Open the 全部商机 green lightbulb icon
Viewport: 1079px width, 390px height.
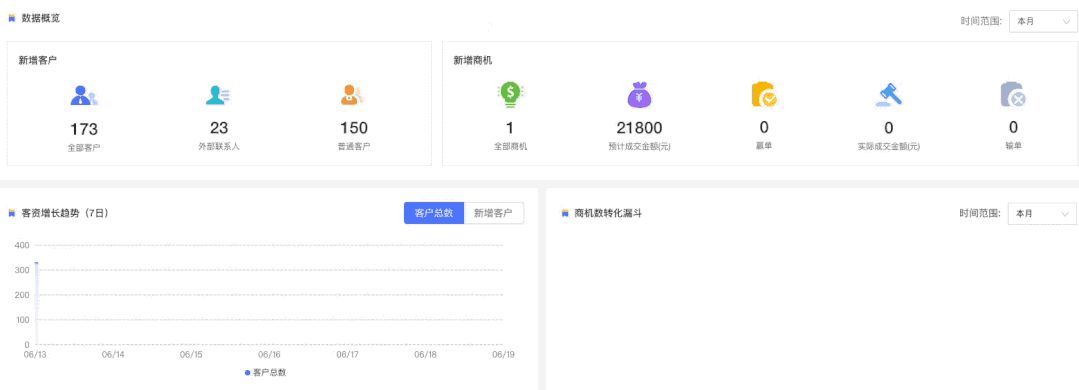(x=510, y=95)
